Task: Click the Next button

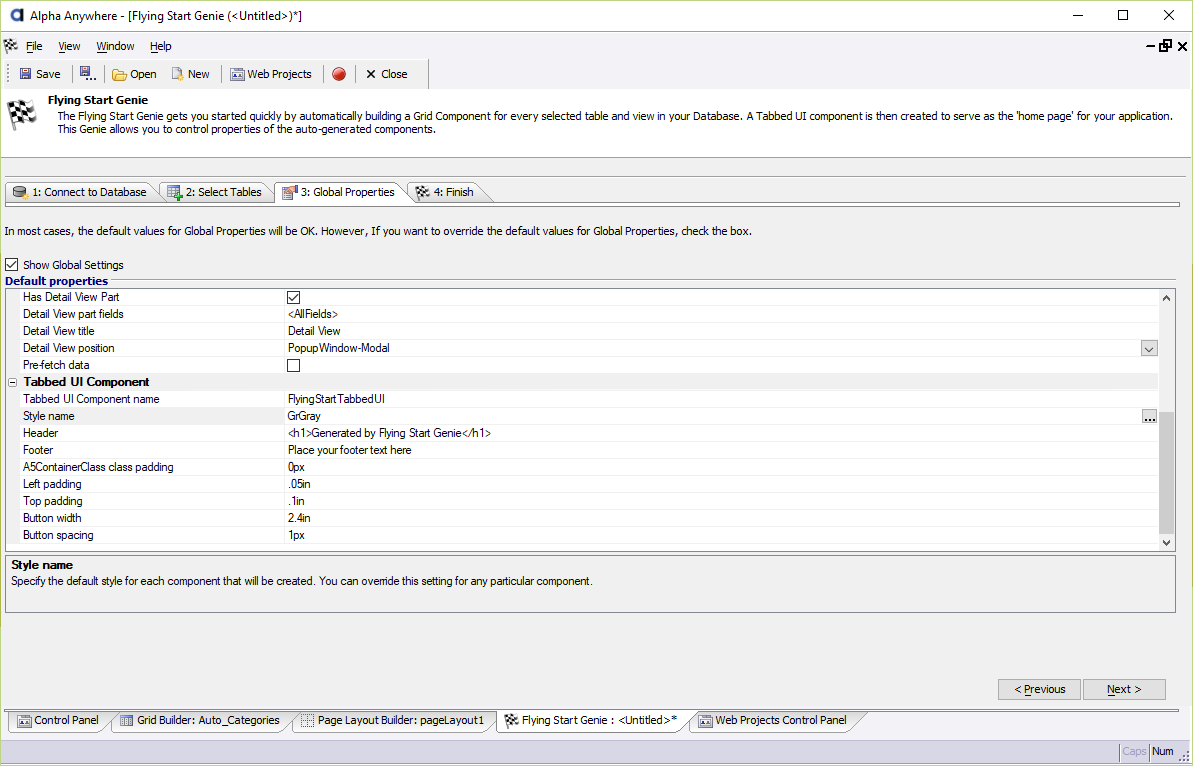Action: coord(1124,689)
